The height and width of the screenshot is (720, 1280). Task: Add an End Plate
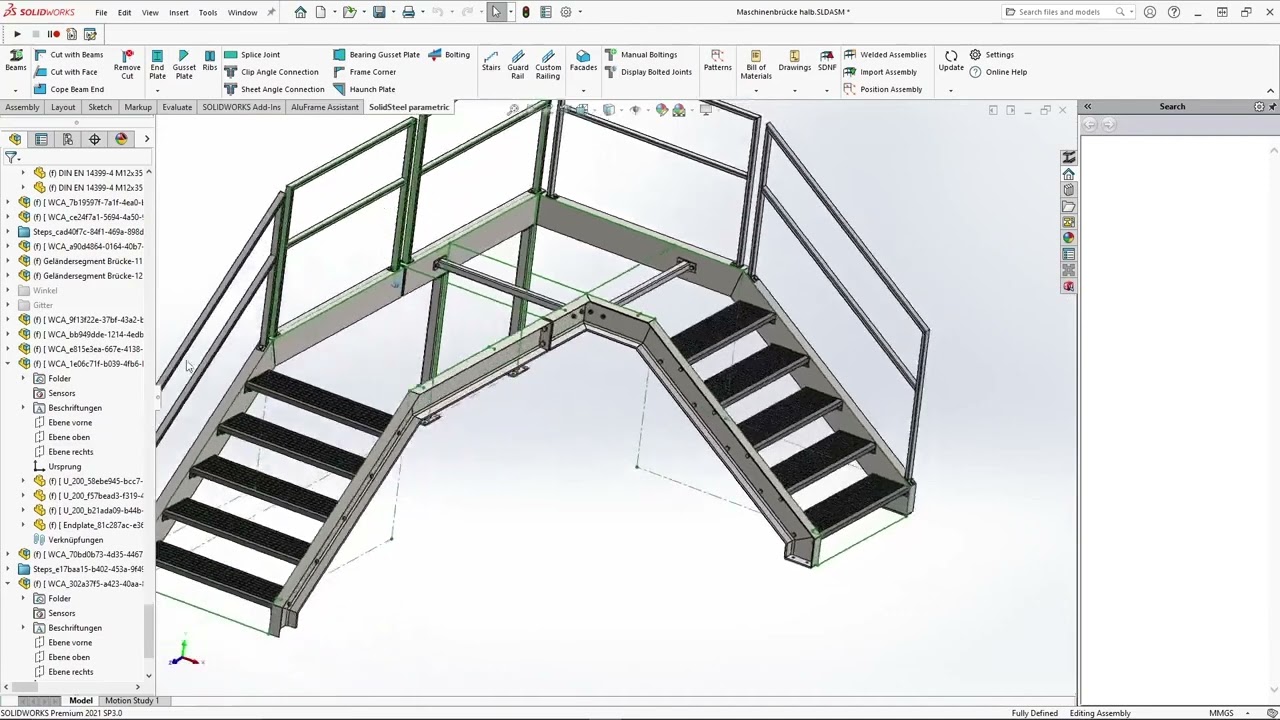(x=157, y=65)
